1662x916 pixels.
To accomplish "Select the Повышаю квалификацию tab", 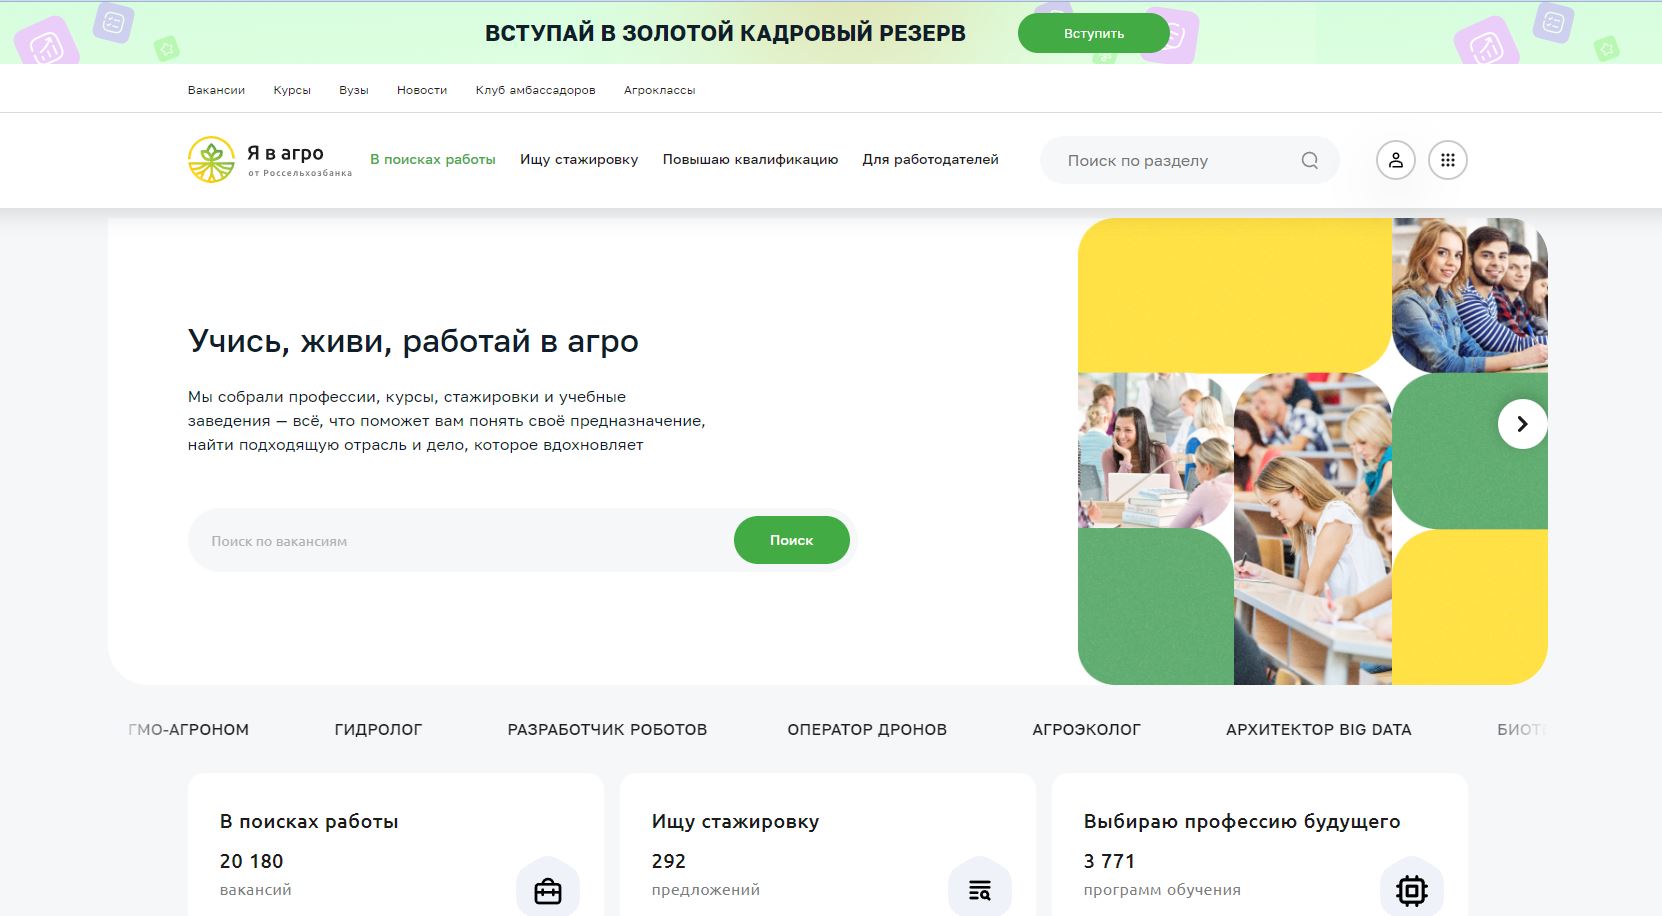I will tap(751, 159).
